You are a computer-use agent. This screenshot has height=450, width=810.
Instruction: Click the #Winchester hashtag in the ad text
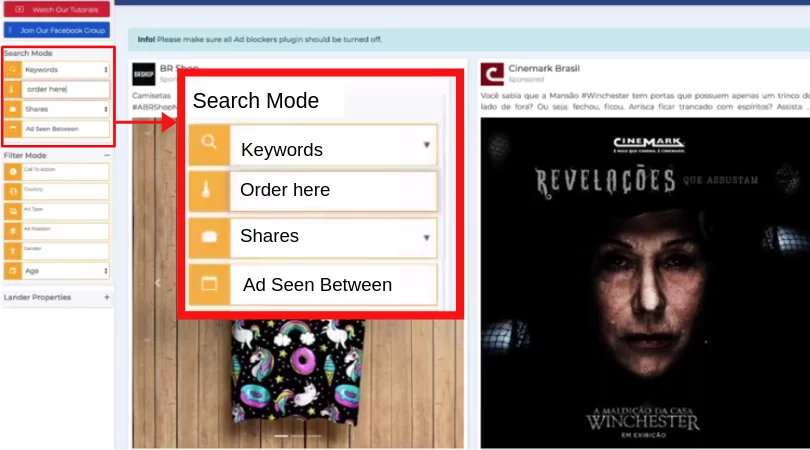tap(606, 96)
